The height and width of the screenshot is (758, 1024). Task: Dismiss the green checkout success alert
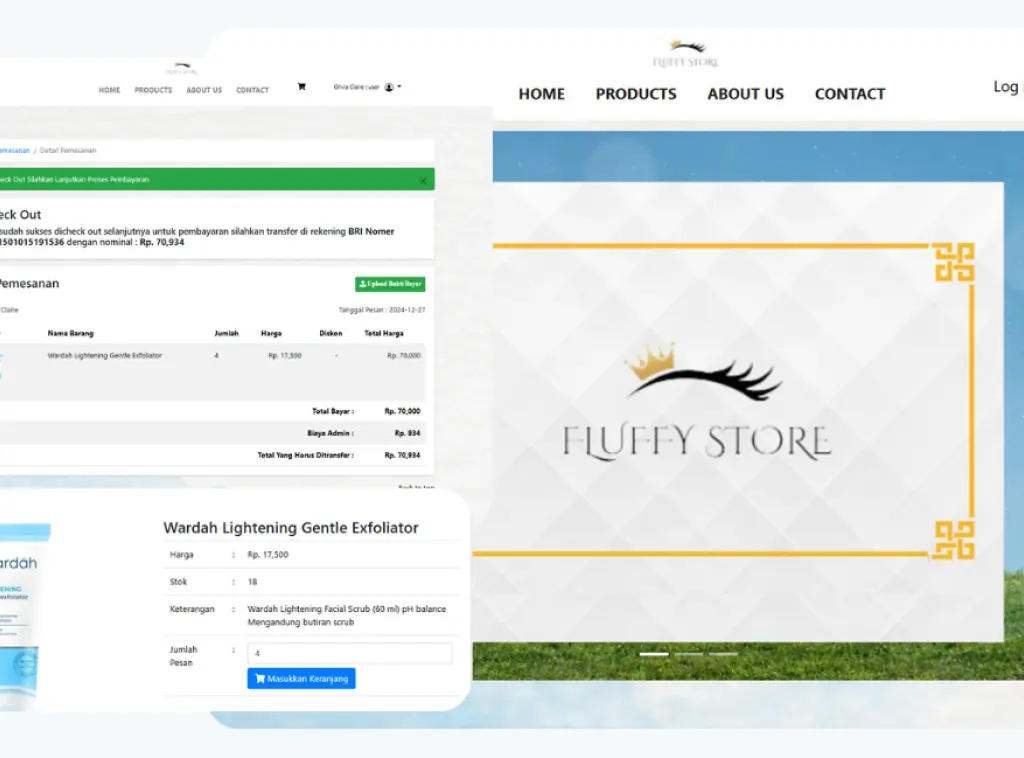(423, 179)
